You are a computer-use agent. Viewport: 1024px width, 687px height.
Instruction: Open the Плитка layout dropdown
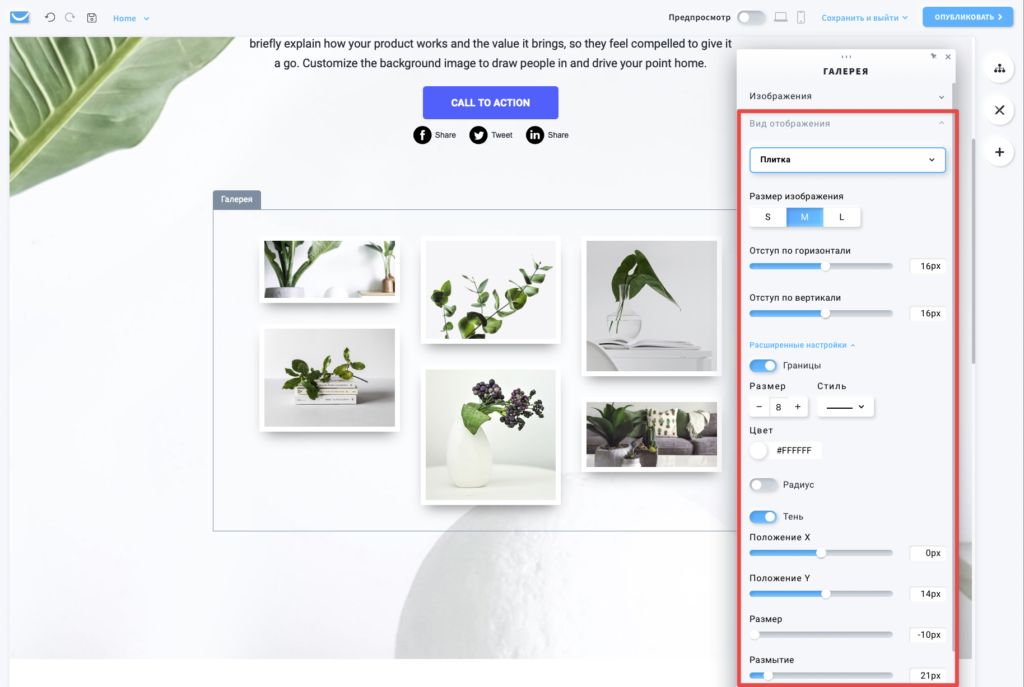(847, 160)
